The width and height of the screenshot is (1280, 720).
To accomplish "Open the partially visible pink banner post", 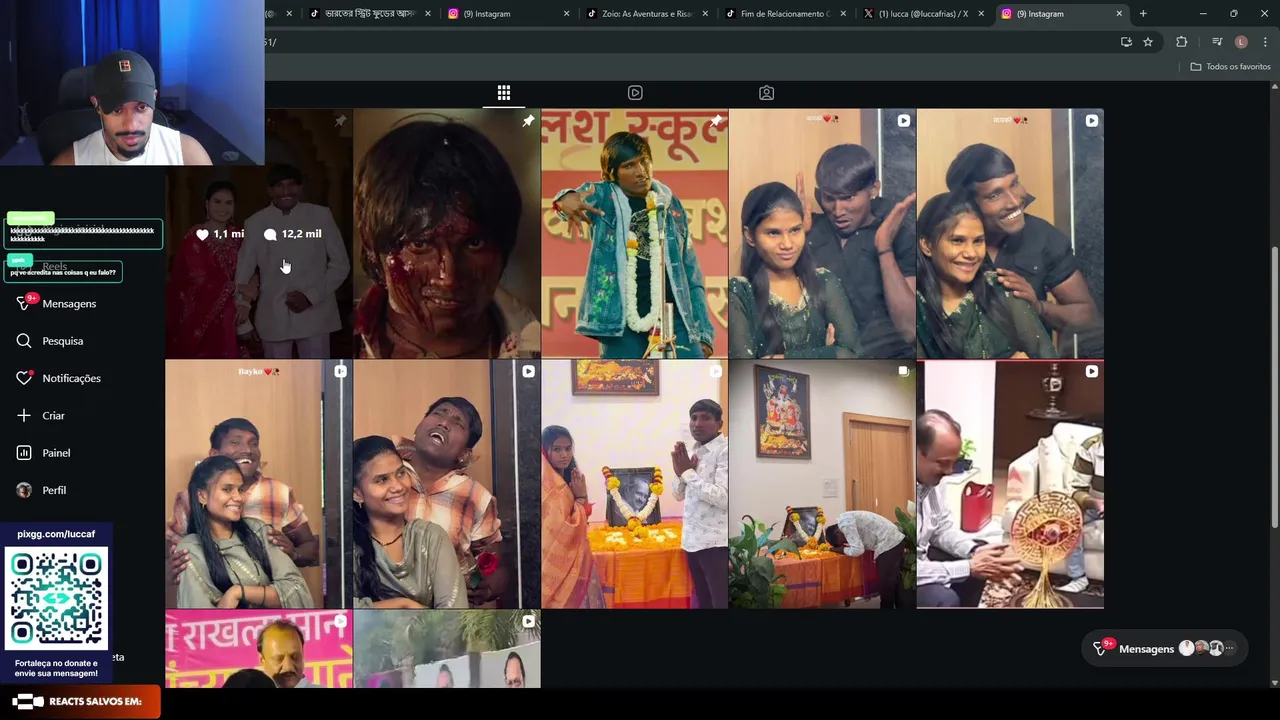I will click(x=259, y=649).
